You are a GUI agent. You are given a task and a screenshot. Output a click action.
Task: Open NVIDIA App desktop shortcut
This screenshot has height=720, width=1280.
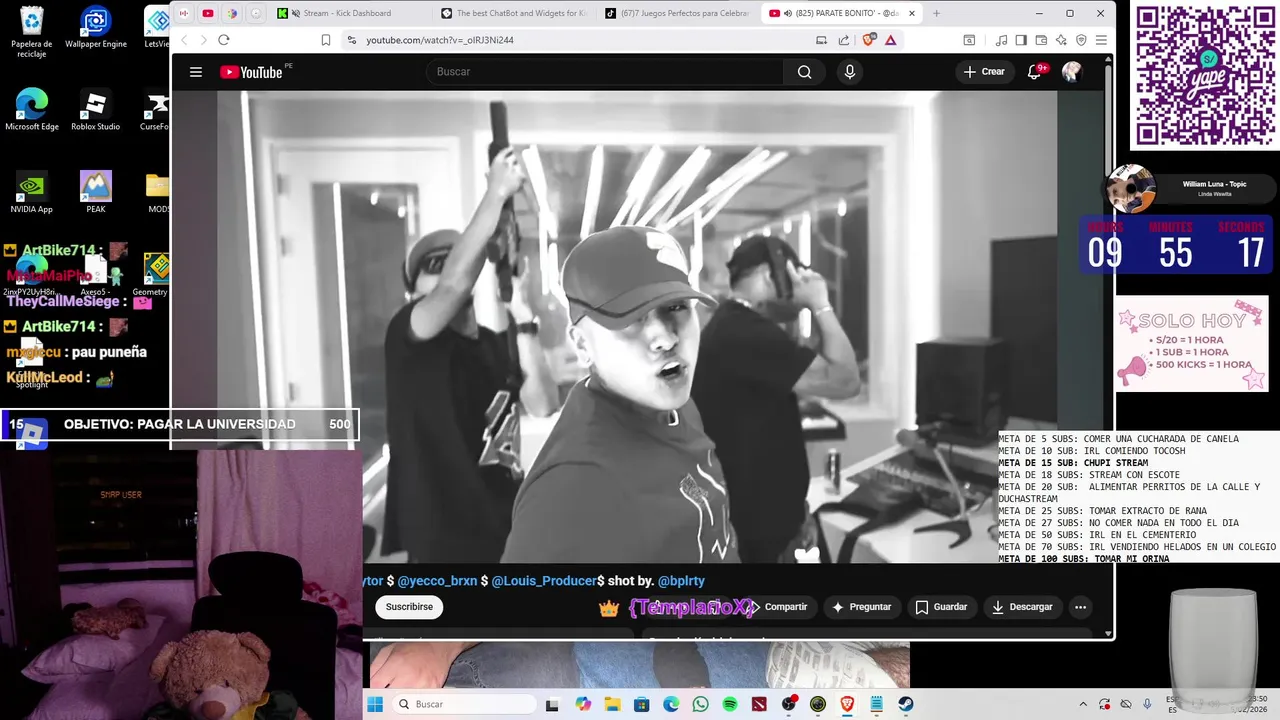click(x=32, y=192)
